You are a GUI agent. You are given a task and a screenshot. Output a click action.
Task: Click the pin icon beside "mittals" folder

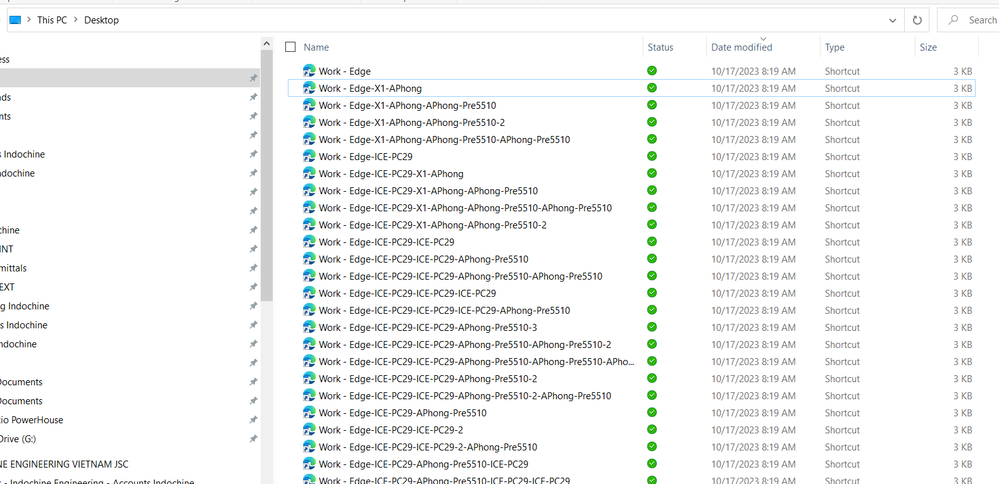point(253,268)
